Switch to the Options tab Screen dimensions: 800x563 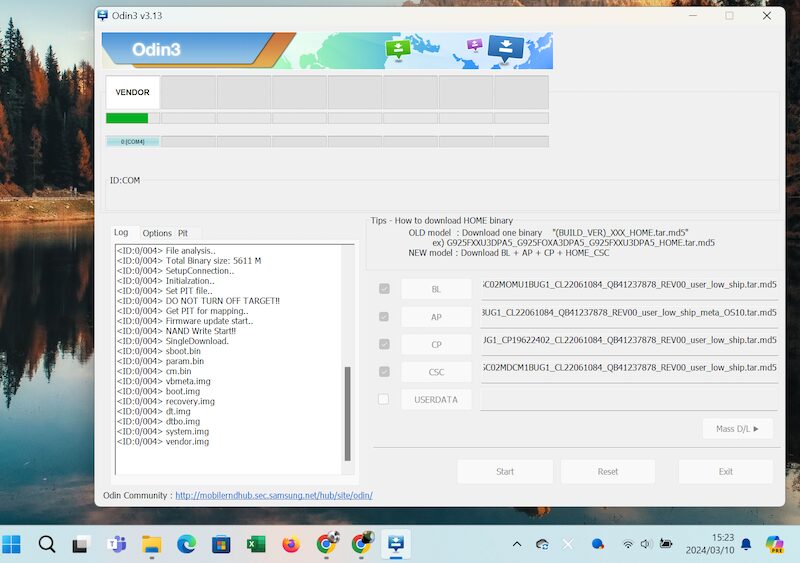click(x=157, y=233)
